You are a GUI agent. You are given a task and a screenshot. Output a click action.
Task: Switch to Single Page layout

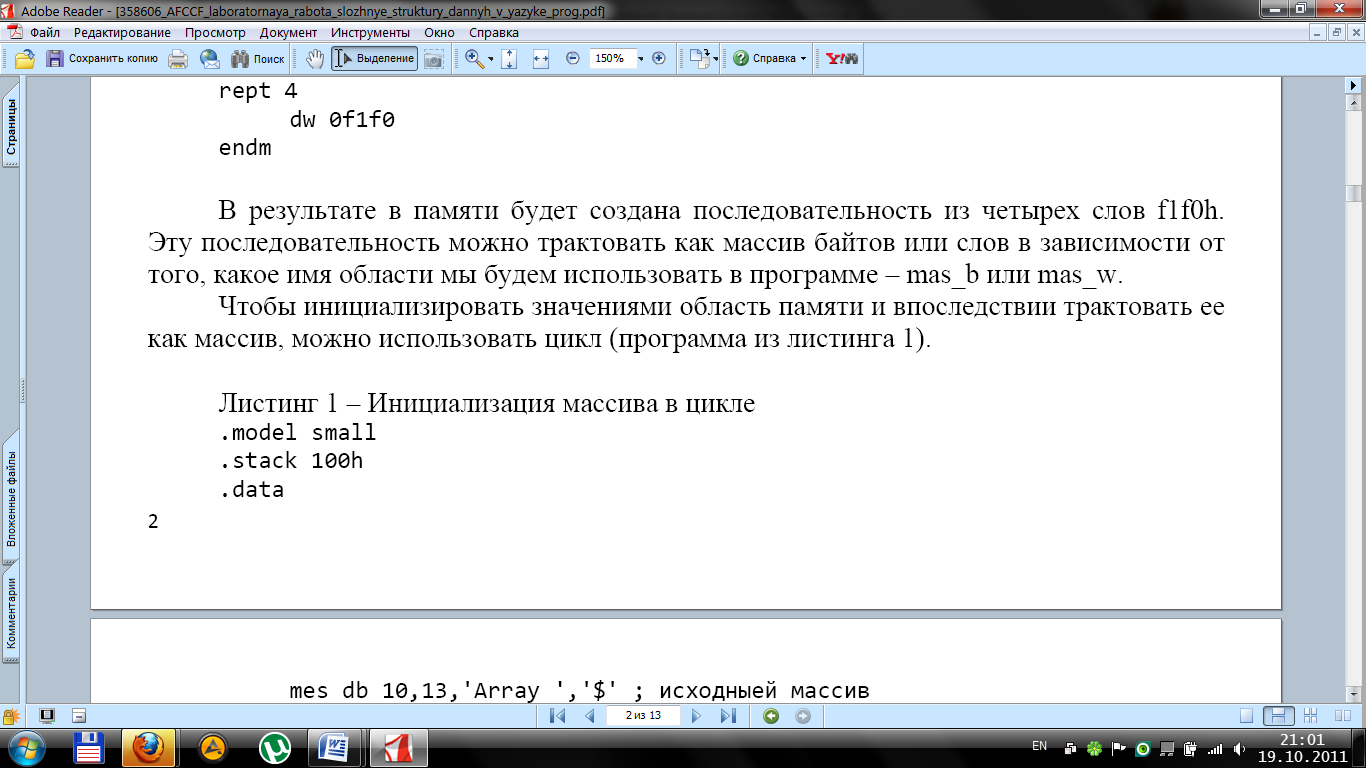(x=1246, y=716)
